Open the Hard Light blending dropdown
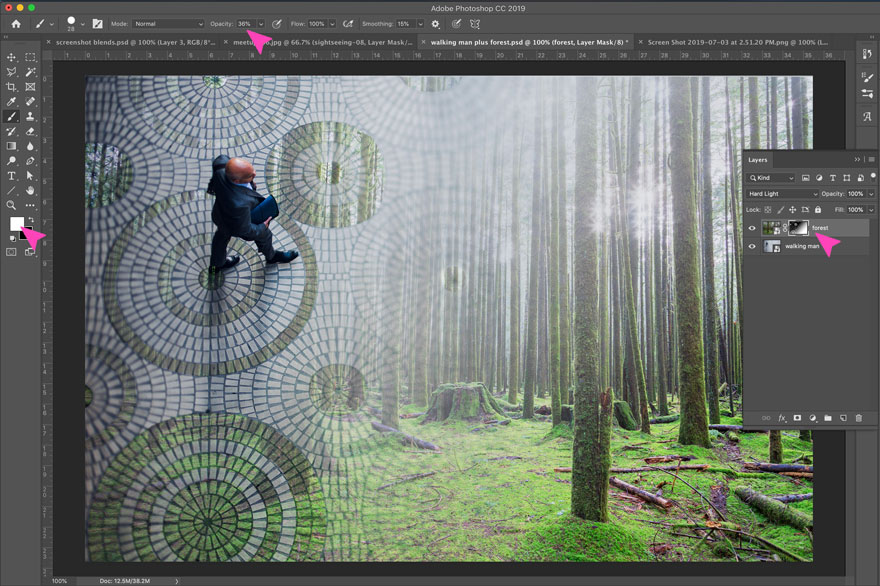The image size is (880, 586). [x=781, y=193]
